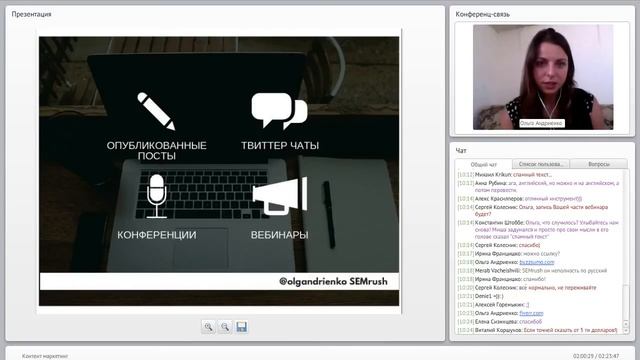This screenshot has width=640, height=360.
Task: Select Сергей Колесник's message about запись вебинара
Action: tap(533, 210)
